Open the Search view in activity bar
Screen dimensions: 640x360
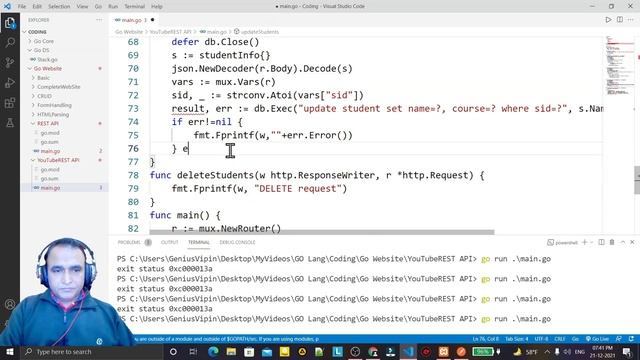[x=10, y=42]
